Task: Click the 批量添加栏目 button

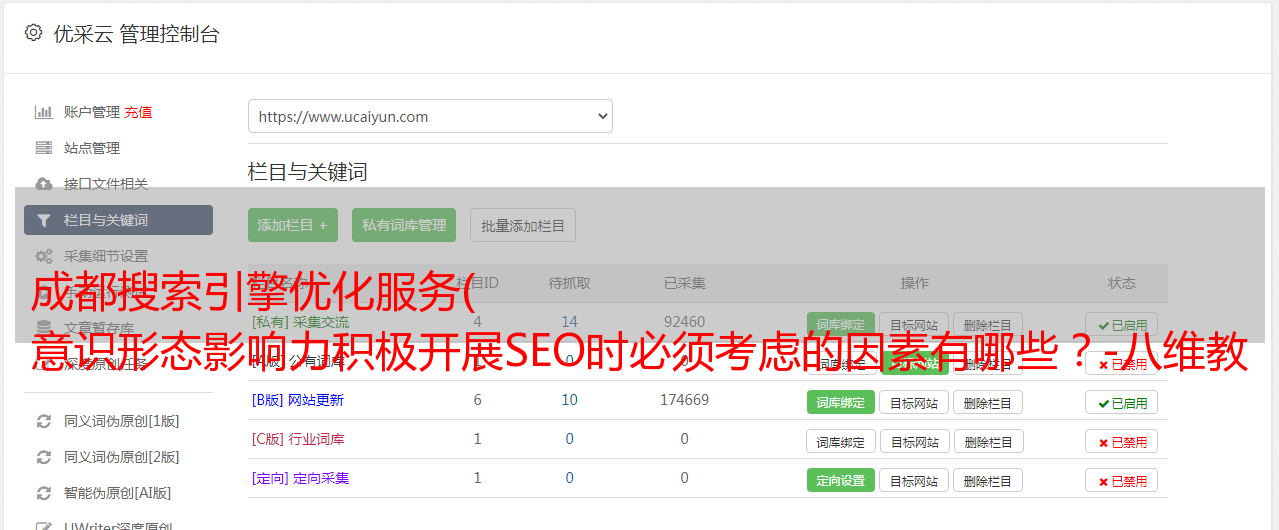Action: [x=523, y=225]
